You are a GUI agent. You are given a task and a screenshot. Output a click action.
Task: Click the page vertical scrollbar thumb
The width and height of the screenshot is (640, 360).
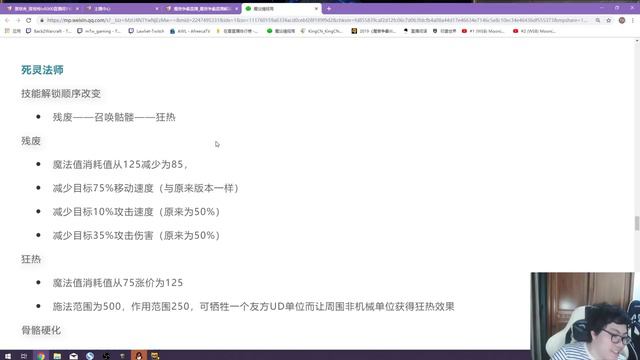[637, 224]
